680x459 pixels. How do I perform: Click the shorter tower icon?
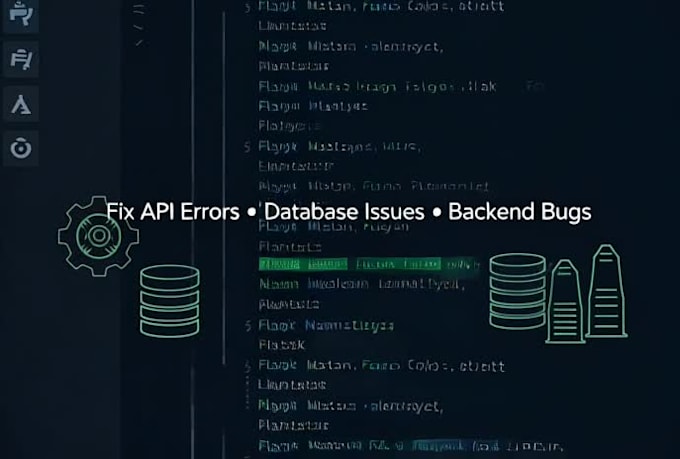(x=565, y=302)
